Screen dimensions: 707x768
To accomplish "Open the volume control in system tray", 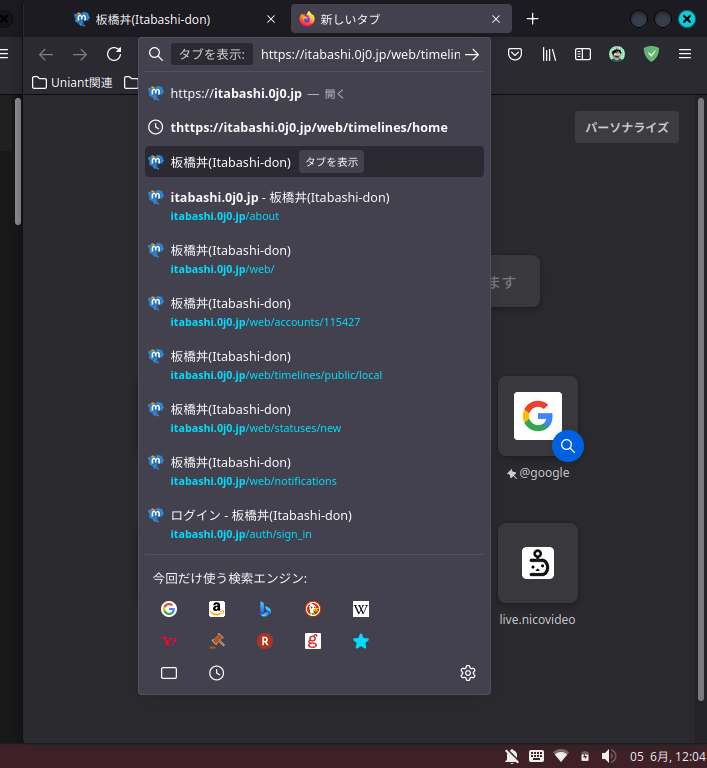I will click(x=607, y=756).
